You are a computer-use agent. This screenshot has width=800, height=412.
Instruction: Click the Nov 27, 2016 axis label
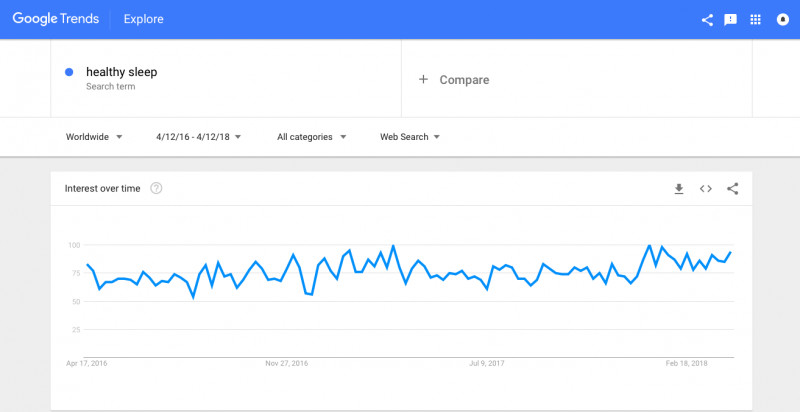click(286, 364)
